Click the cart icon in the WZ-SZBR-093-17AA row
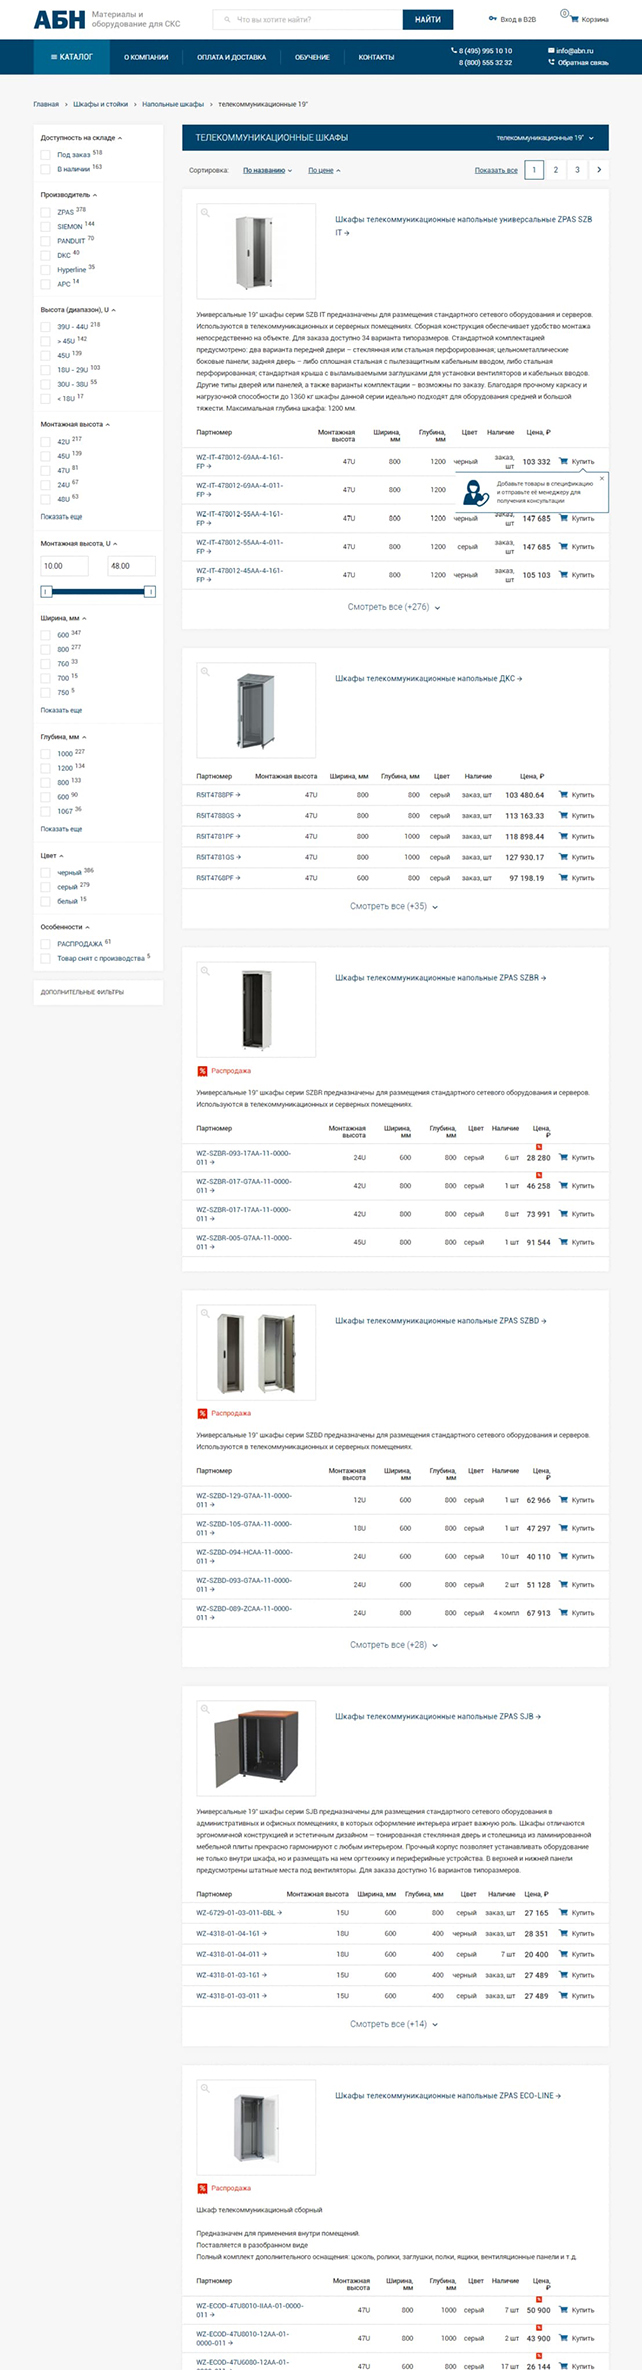This screenshot has height=2370, width=642. tap(563, 1157)
